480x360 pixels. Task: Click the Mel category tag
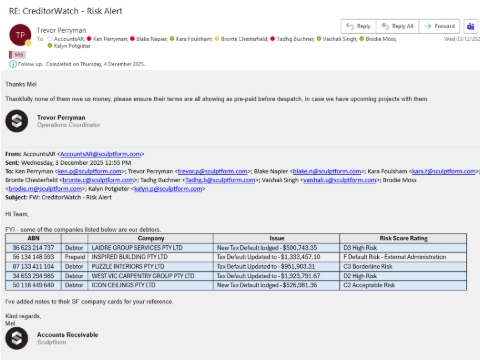pyautogui.click(x=17, y=55)
